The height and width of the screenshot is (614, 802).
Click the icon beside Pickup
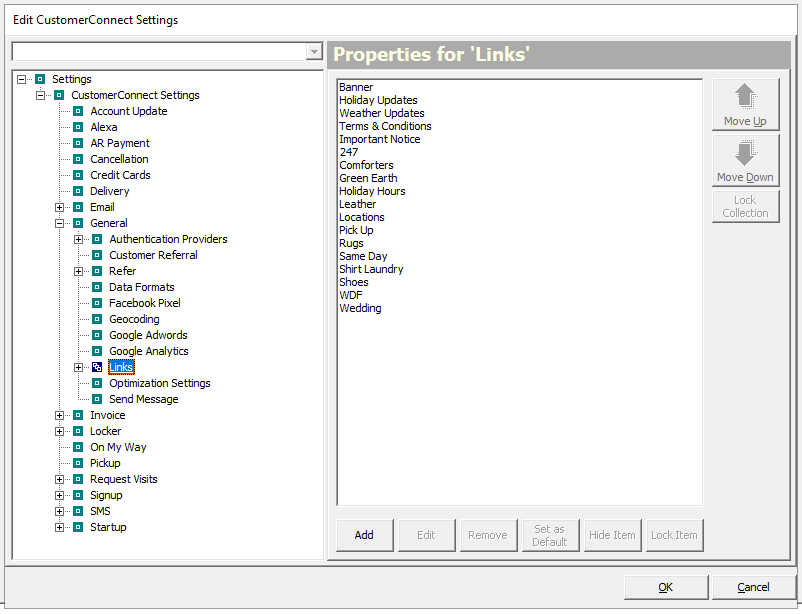click(x=78, y=463)
